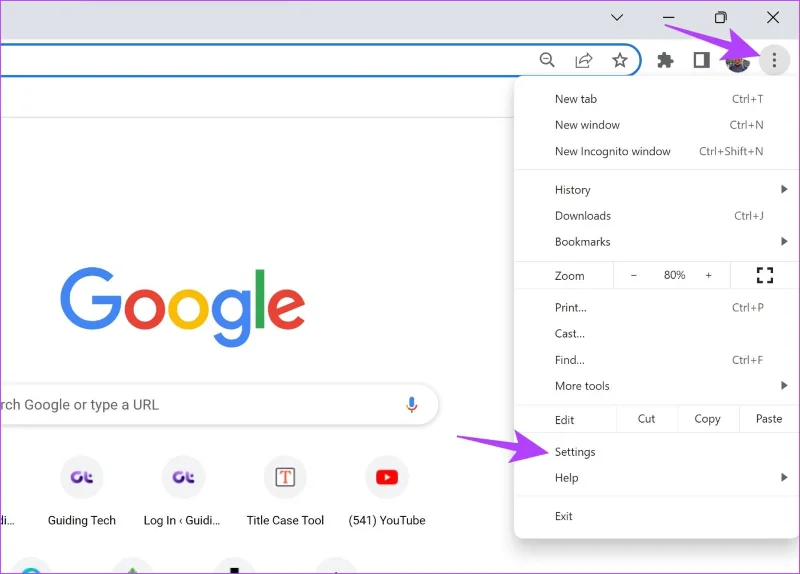
Task: Expand the History submenu
Action: 656,190
